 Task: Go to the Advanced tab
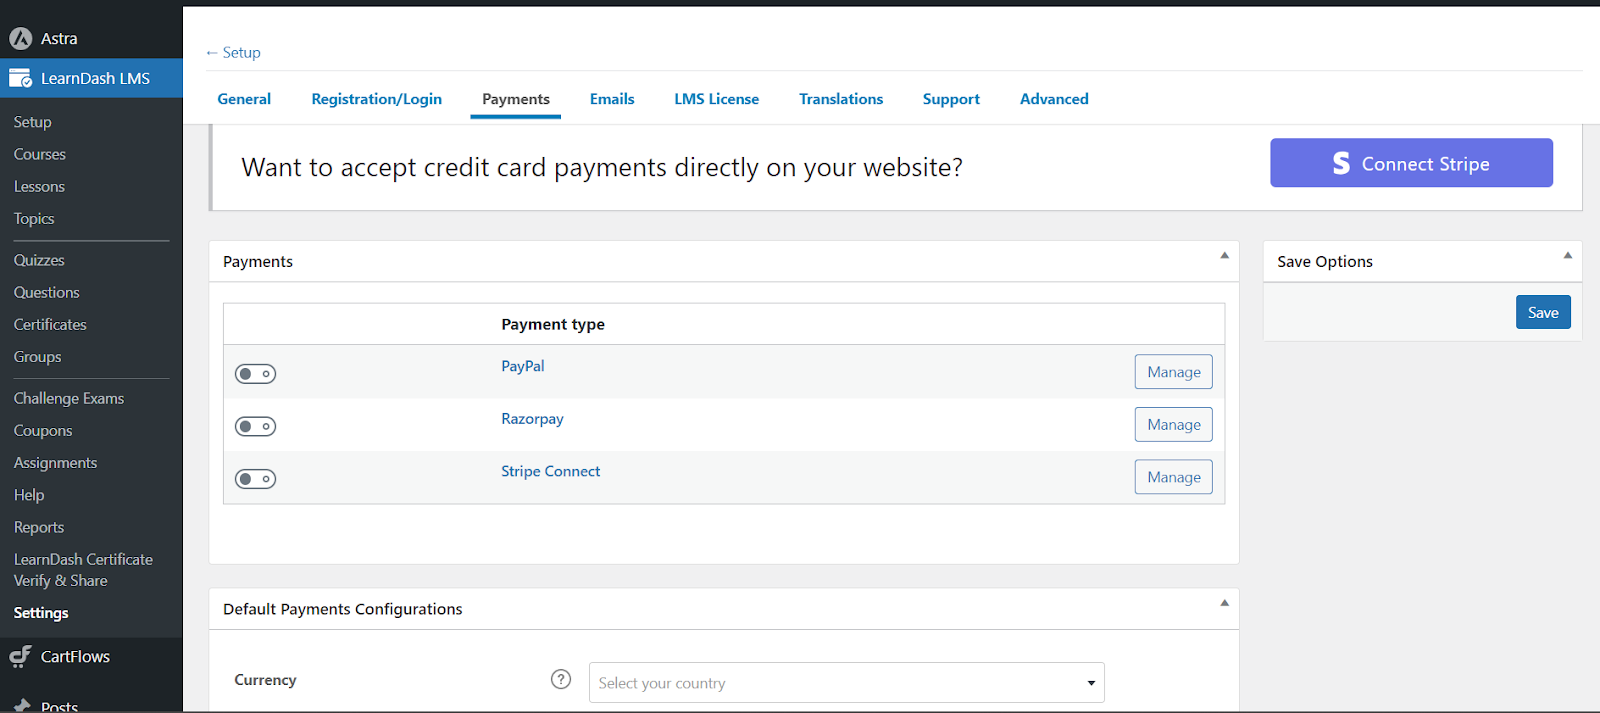click(1054, 99)
